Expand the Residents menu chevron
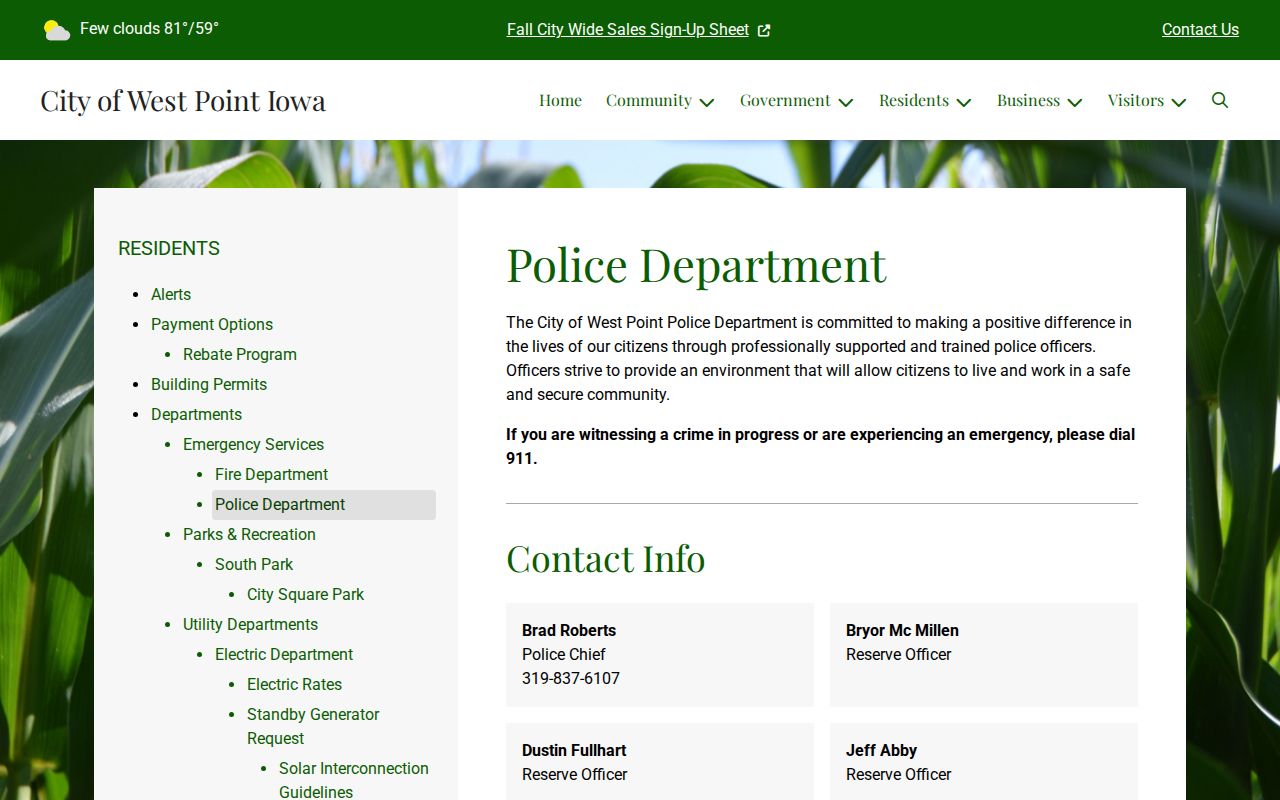The width and height of the screenshot is (1280, 800). 964,102
